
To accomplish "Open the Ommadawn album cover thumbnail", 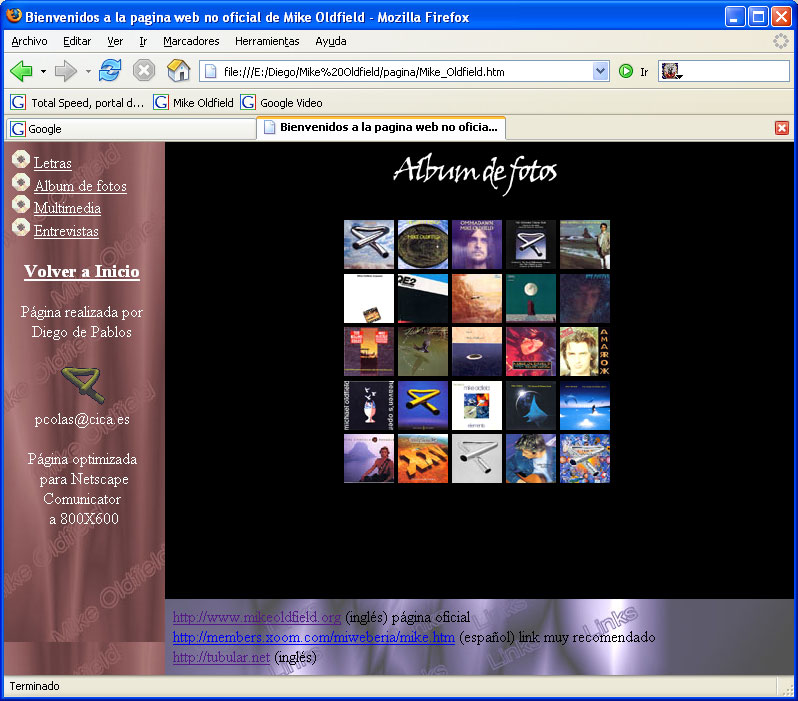I will 477,244.
